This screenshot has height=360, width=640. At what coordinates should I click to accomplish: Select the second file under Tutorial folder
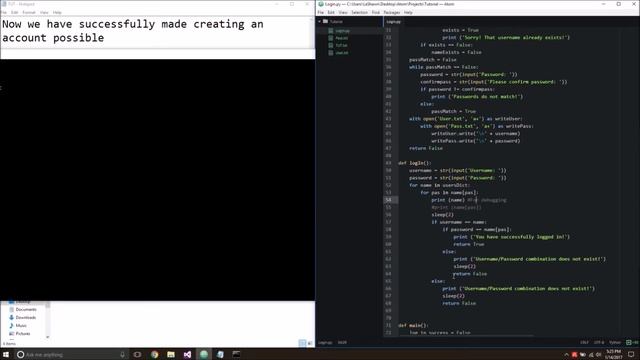click(341, 38)
